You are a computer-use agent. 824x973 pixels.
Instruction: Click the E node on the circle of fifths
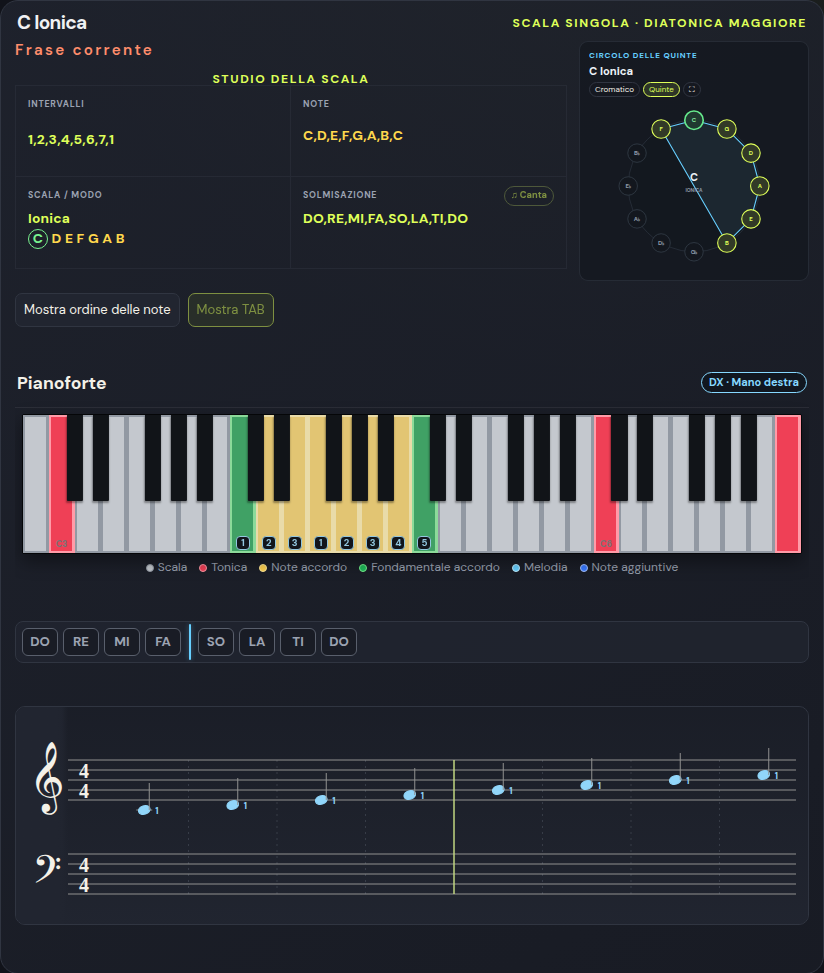751,218
